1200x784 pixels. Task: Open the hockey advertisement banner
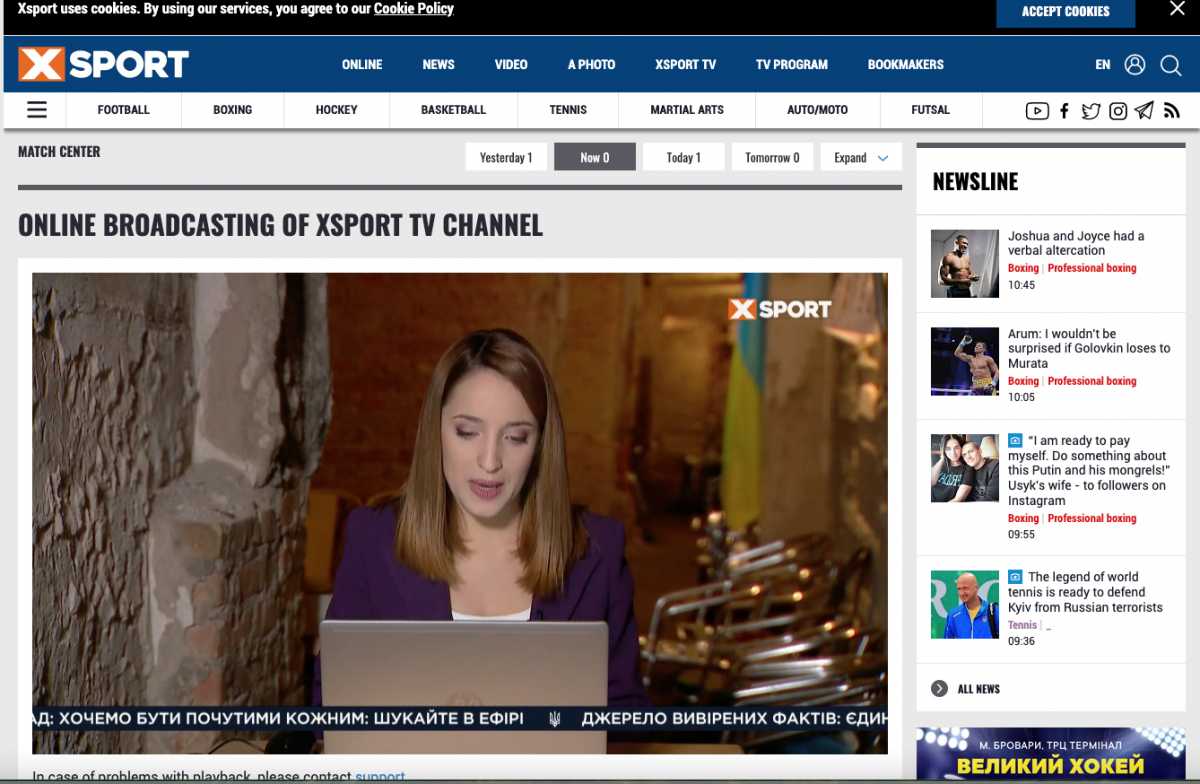(x=1051, y=755)
